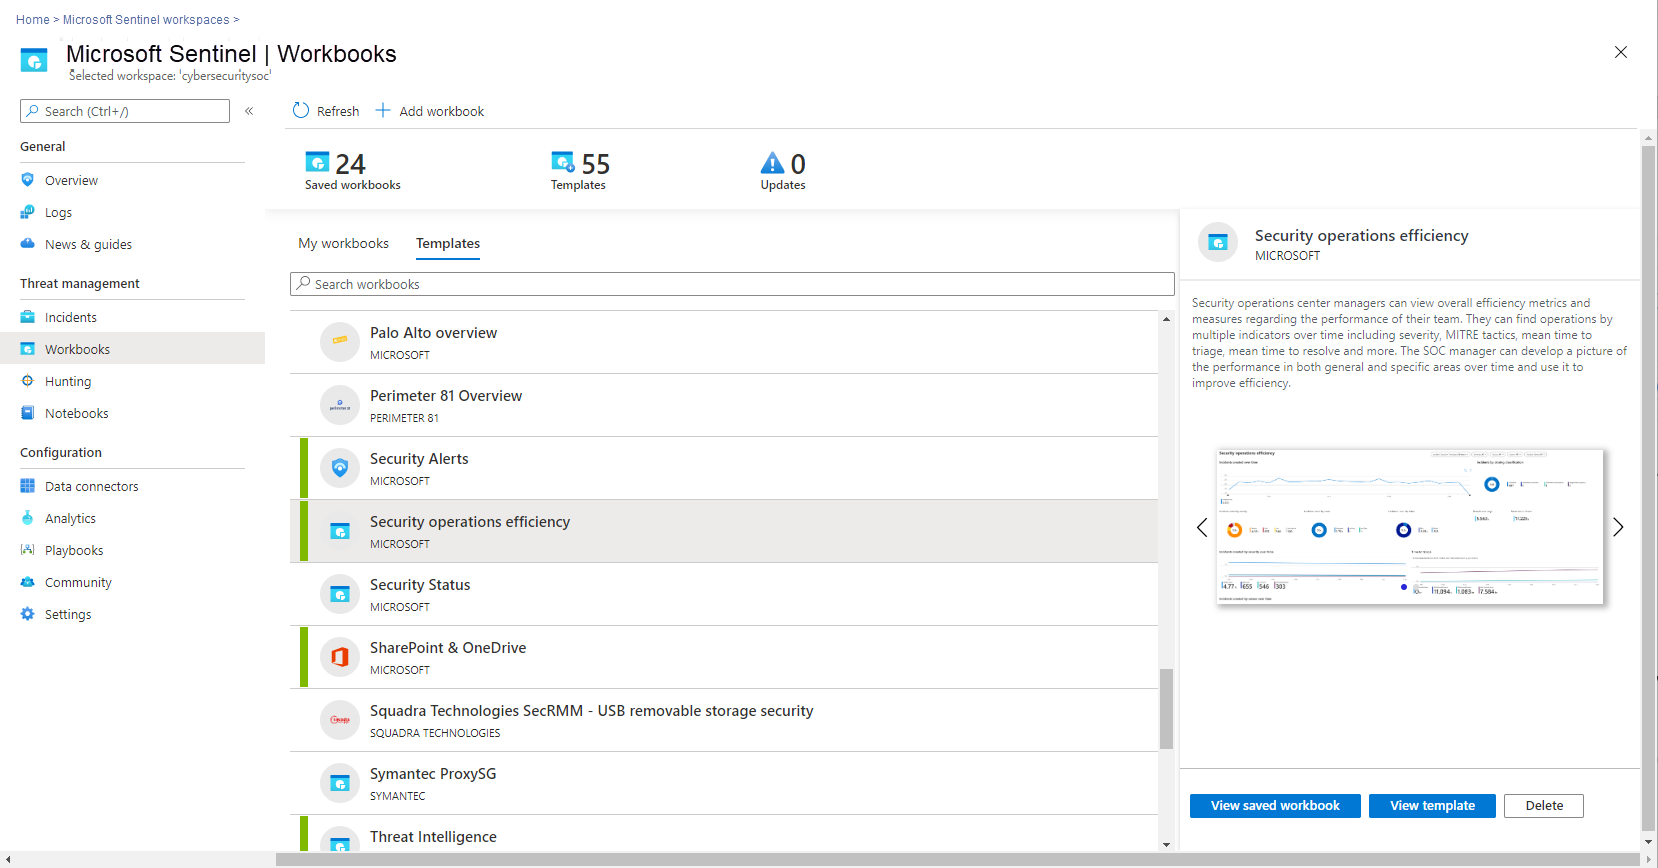Click the News & guides cloud icon

pos(28,244)
